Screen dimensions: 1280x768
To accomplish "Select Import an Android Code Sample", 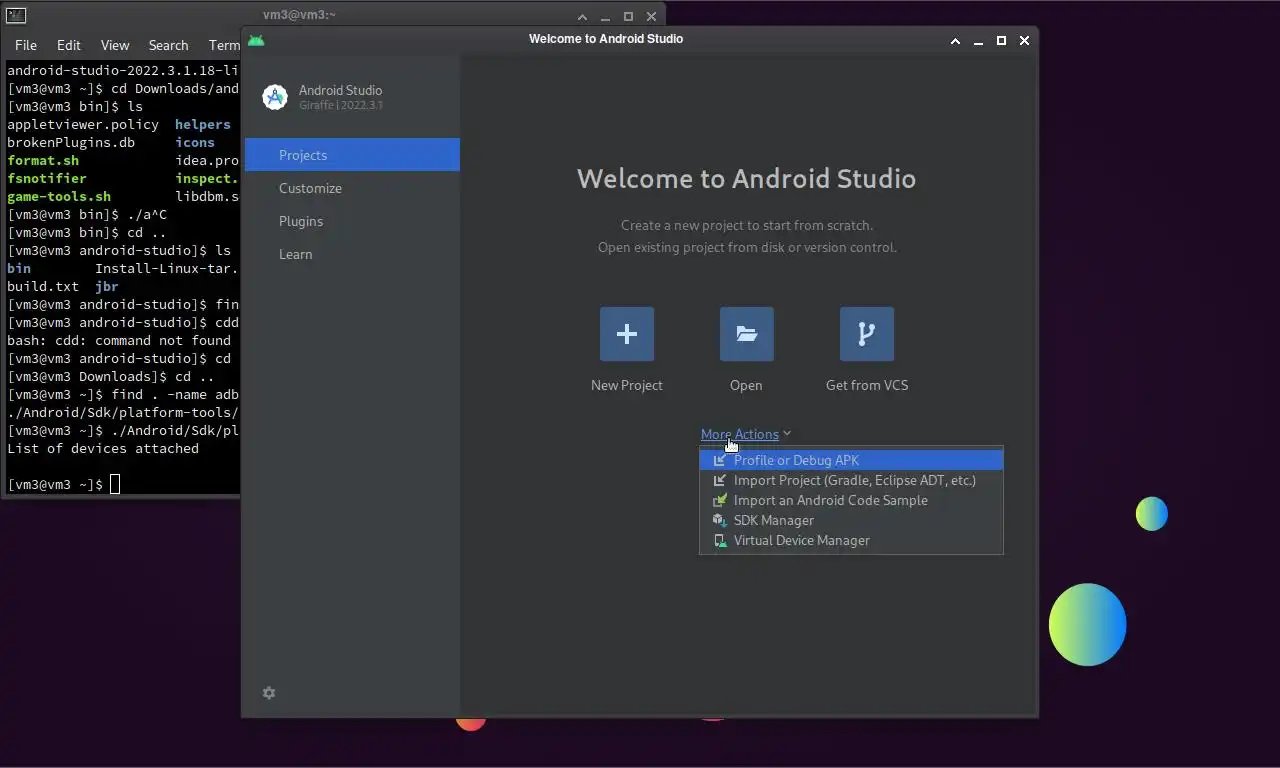I will (851, 500).
